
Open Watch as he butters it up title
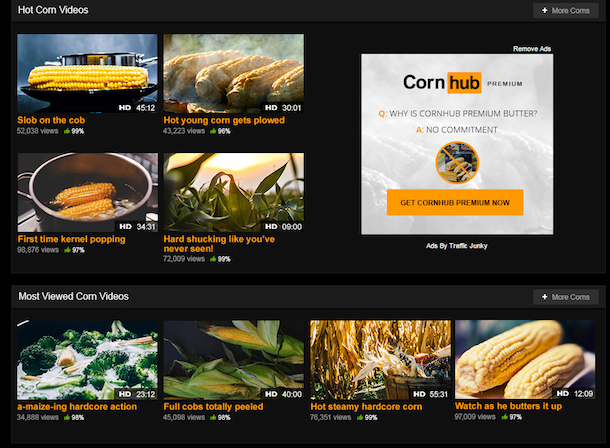508,406
